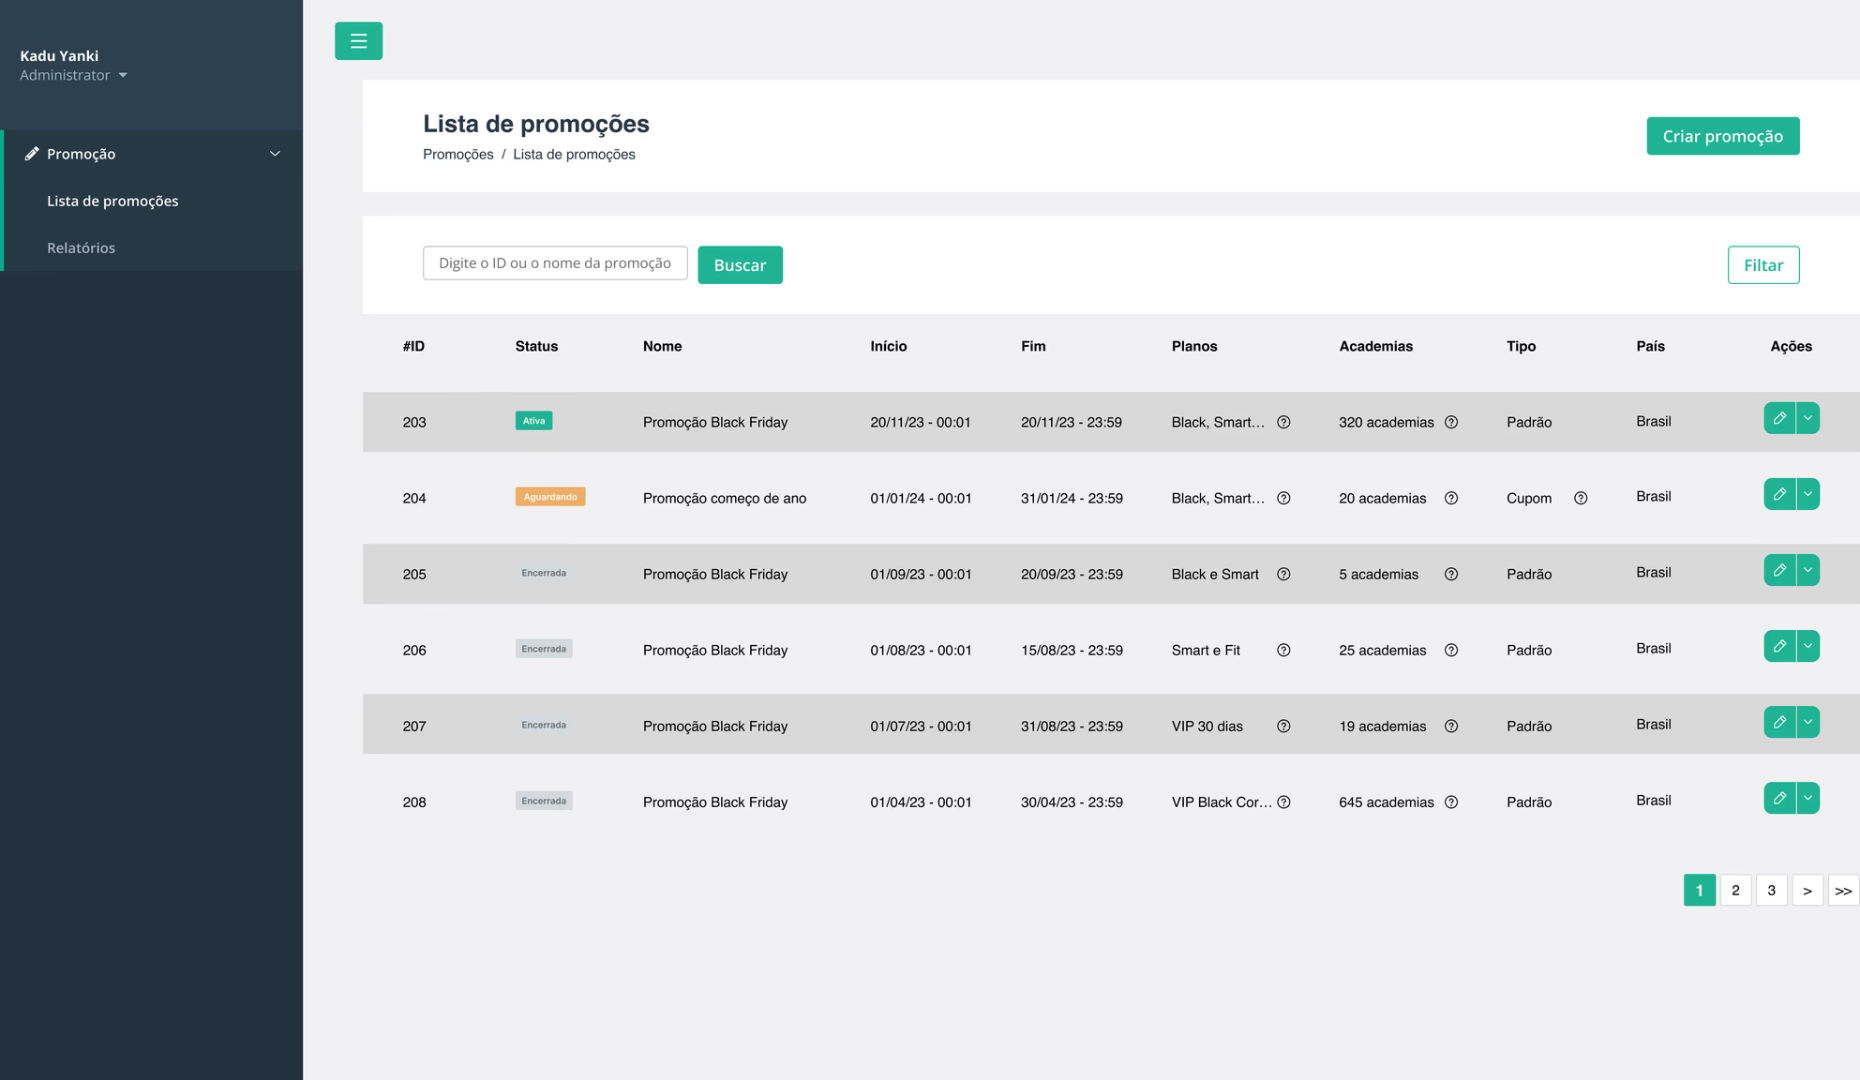Open the Filtar filter button
Image resolution: width=1860 pixels, height=1080 pixels.
(x=1763, y=265)
